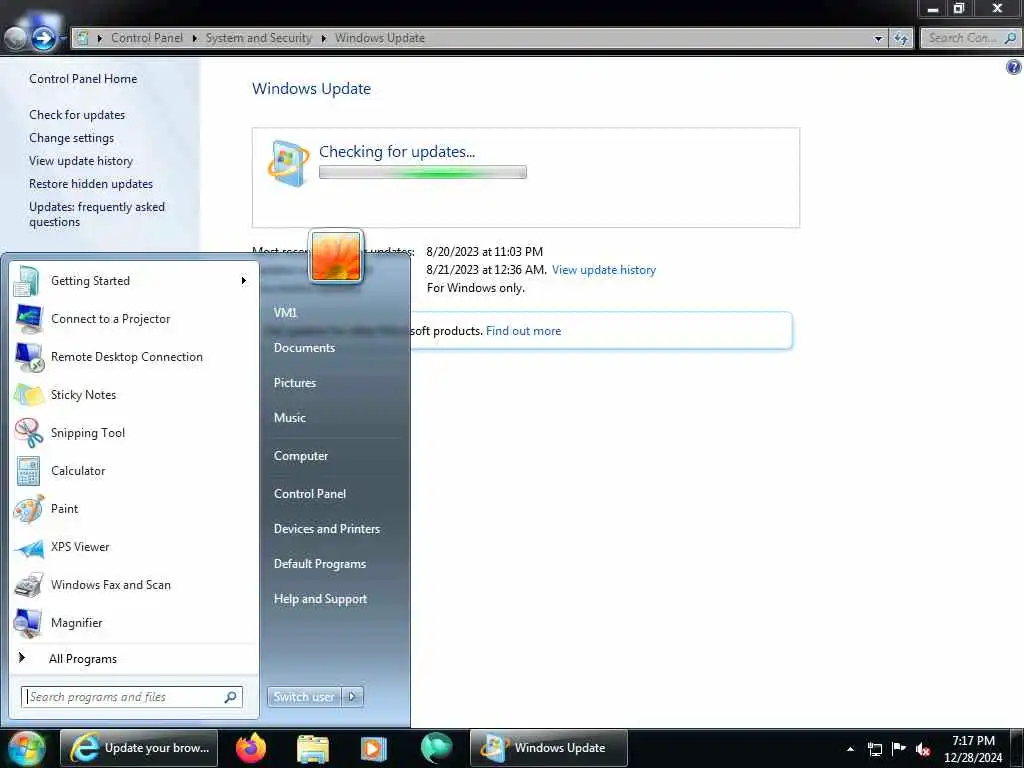Open Default Programs
This screenshot has width=1024, height=768.
pos(320,564)
